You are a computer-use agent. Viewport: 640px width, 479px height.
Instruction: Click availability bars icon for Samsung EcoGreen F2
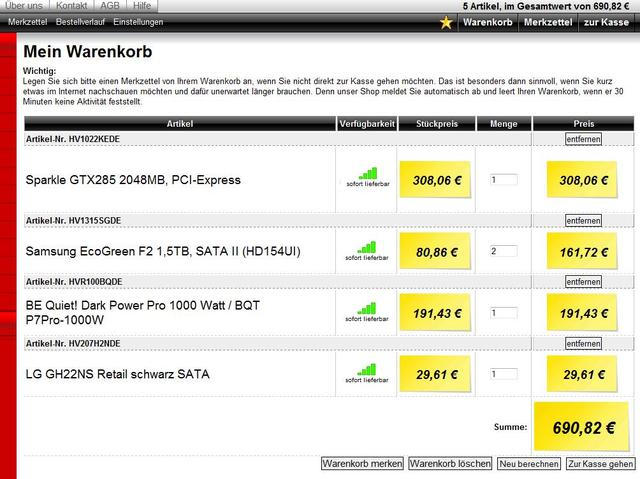click(367, 247)
